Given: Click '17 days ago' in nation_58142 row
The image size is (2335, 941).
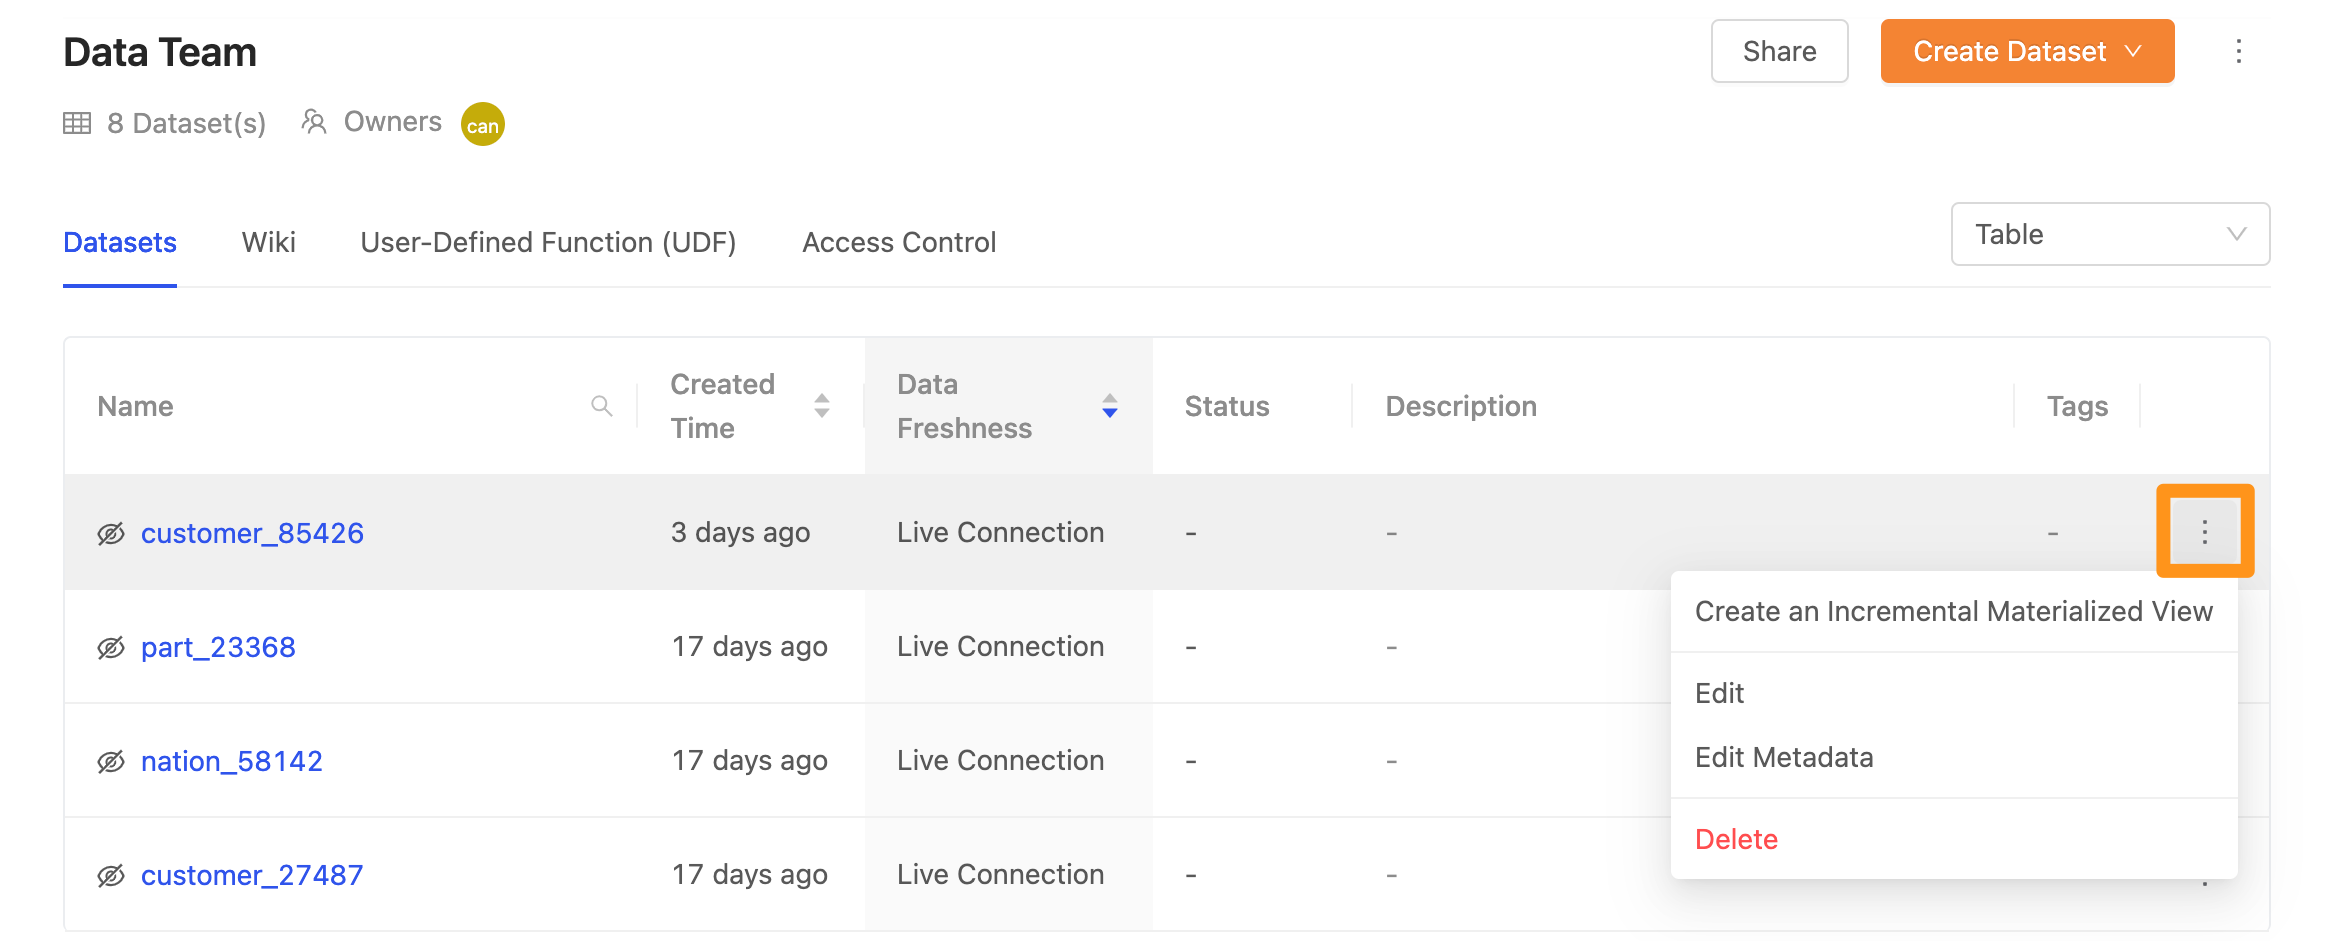Looking at the screenshot, I should [749, 760].
